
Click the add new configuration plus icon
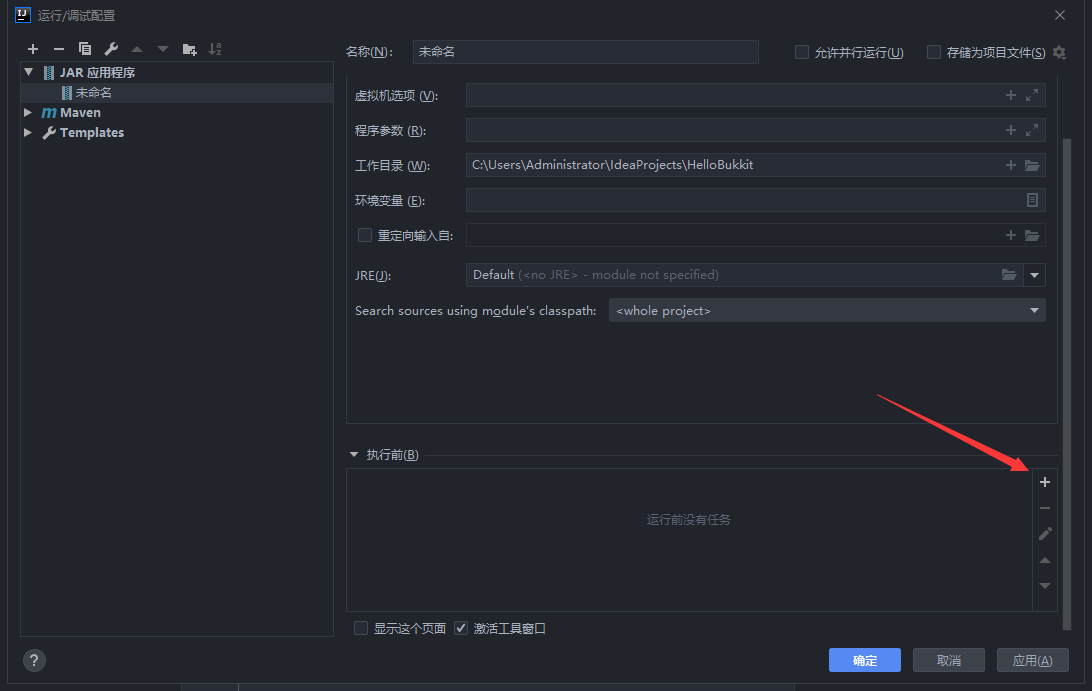coord(33,49)
